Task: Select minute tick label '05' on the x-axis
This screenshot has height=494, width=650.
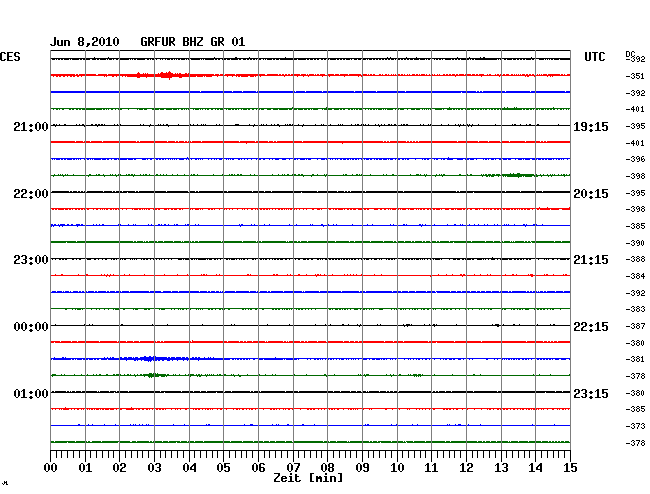Action: 223,468
